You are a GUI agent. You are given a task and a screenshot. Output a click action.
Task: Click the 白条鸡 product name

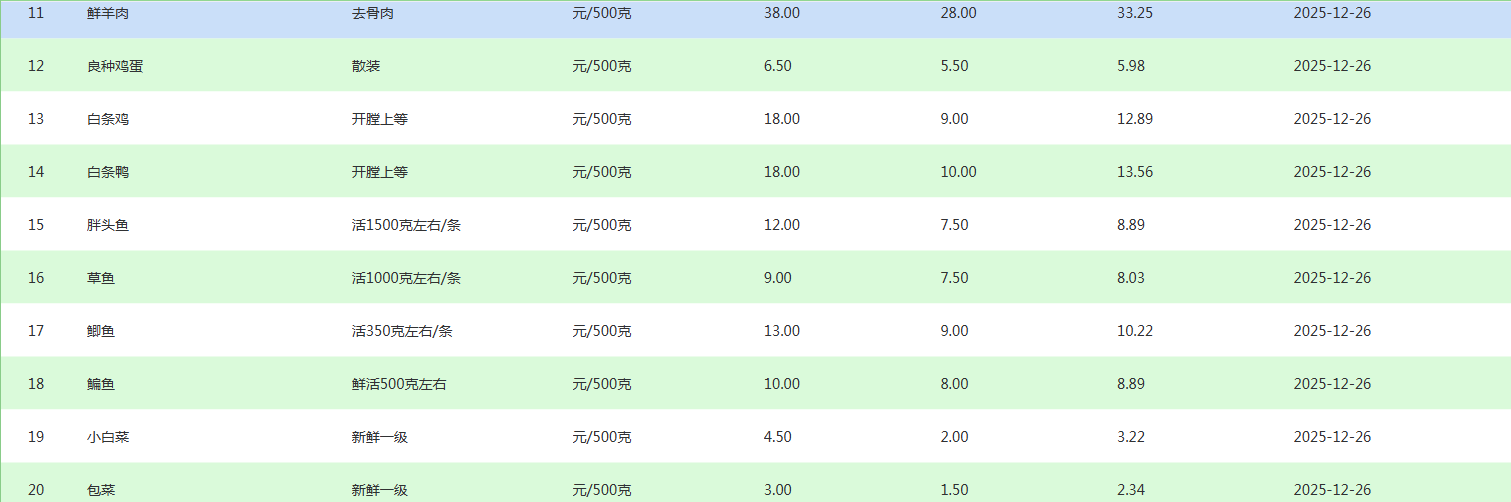coord(108,119)
